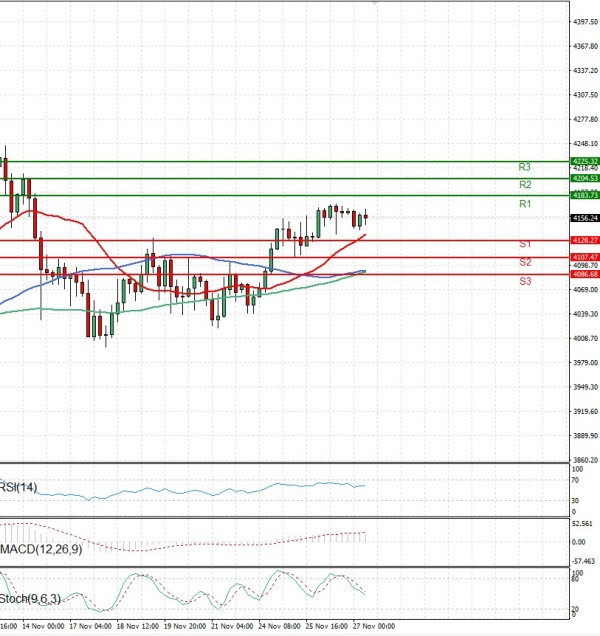Select the 4183.73 green price tag
The height and width of the screenshot is (636, 600).
point(584,195)
